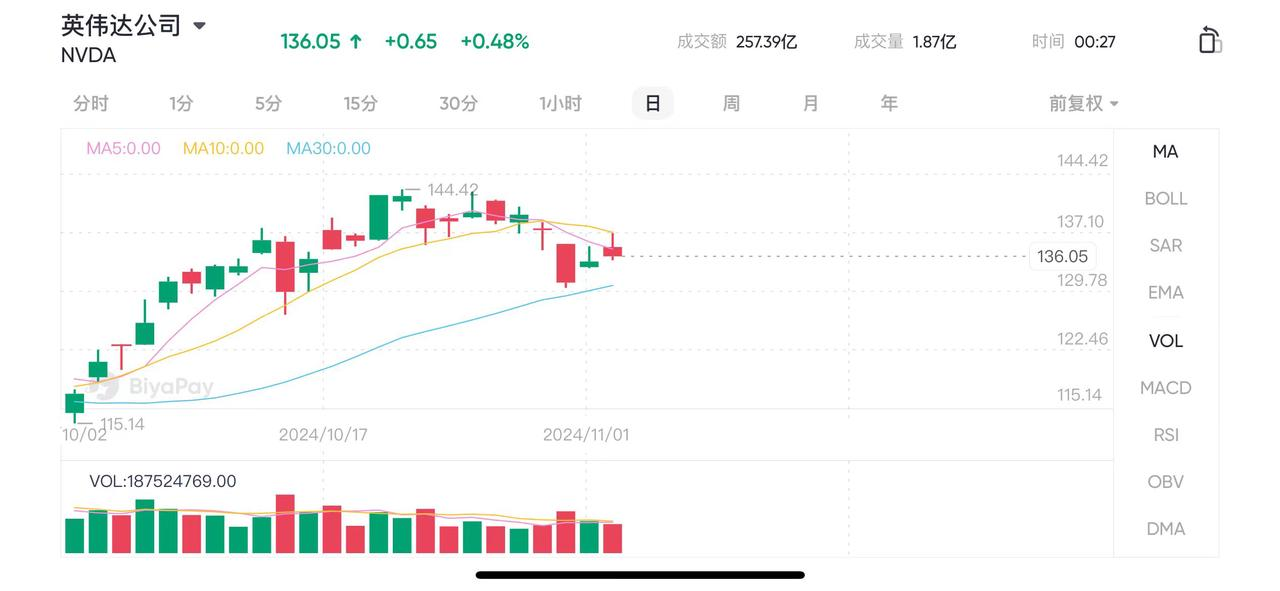Switch to the 分时 chart tab
1280x591 pixels.
coord(91,103)
